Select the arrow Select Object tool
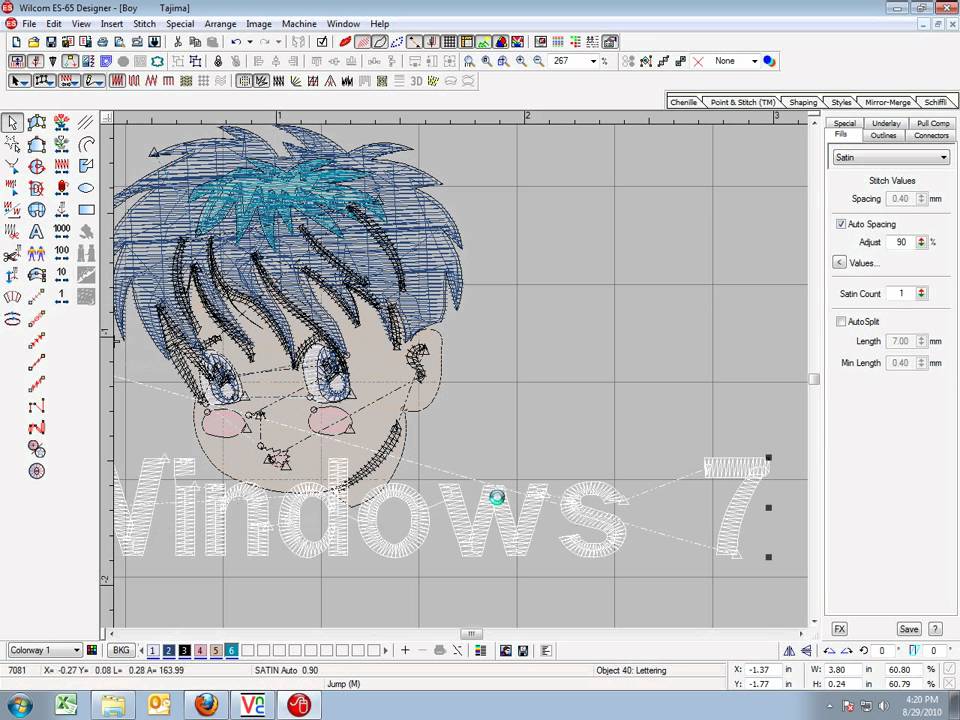This screenshot has width=960, height=720. [12, 122]
